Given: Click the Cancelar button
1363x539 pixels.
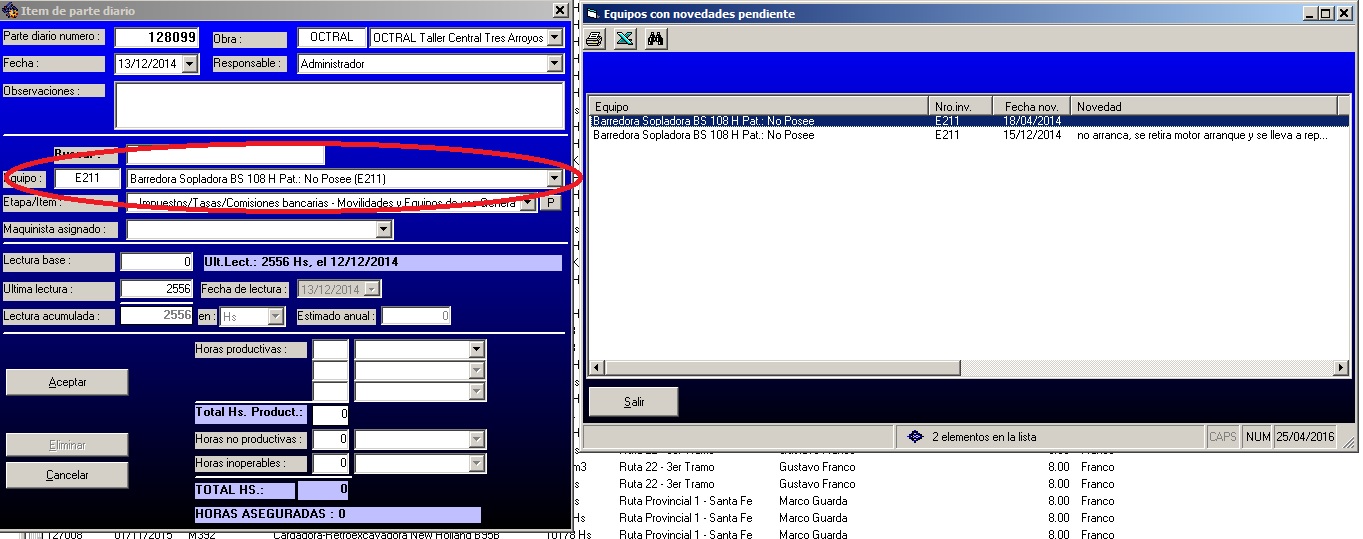Looking at the screenshot, I should 67,475.
